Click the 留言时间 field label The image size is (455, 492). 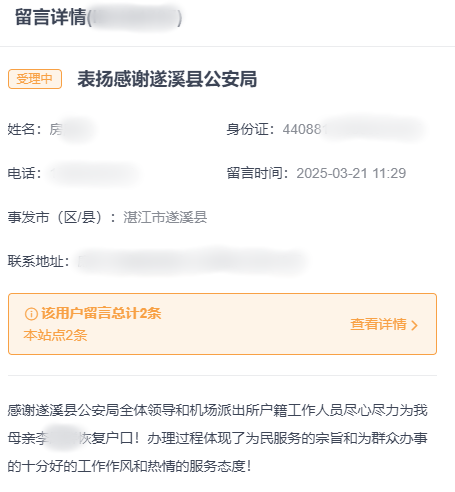click(257, 173)
